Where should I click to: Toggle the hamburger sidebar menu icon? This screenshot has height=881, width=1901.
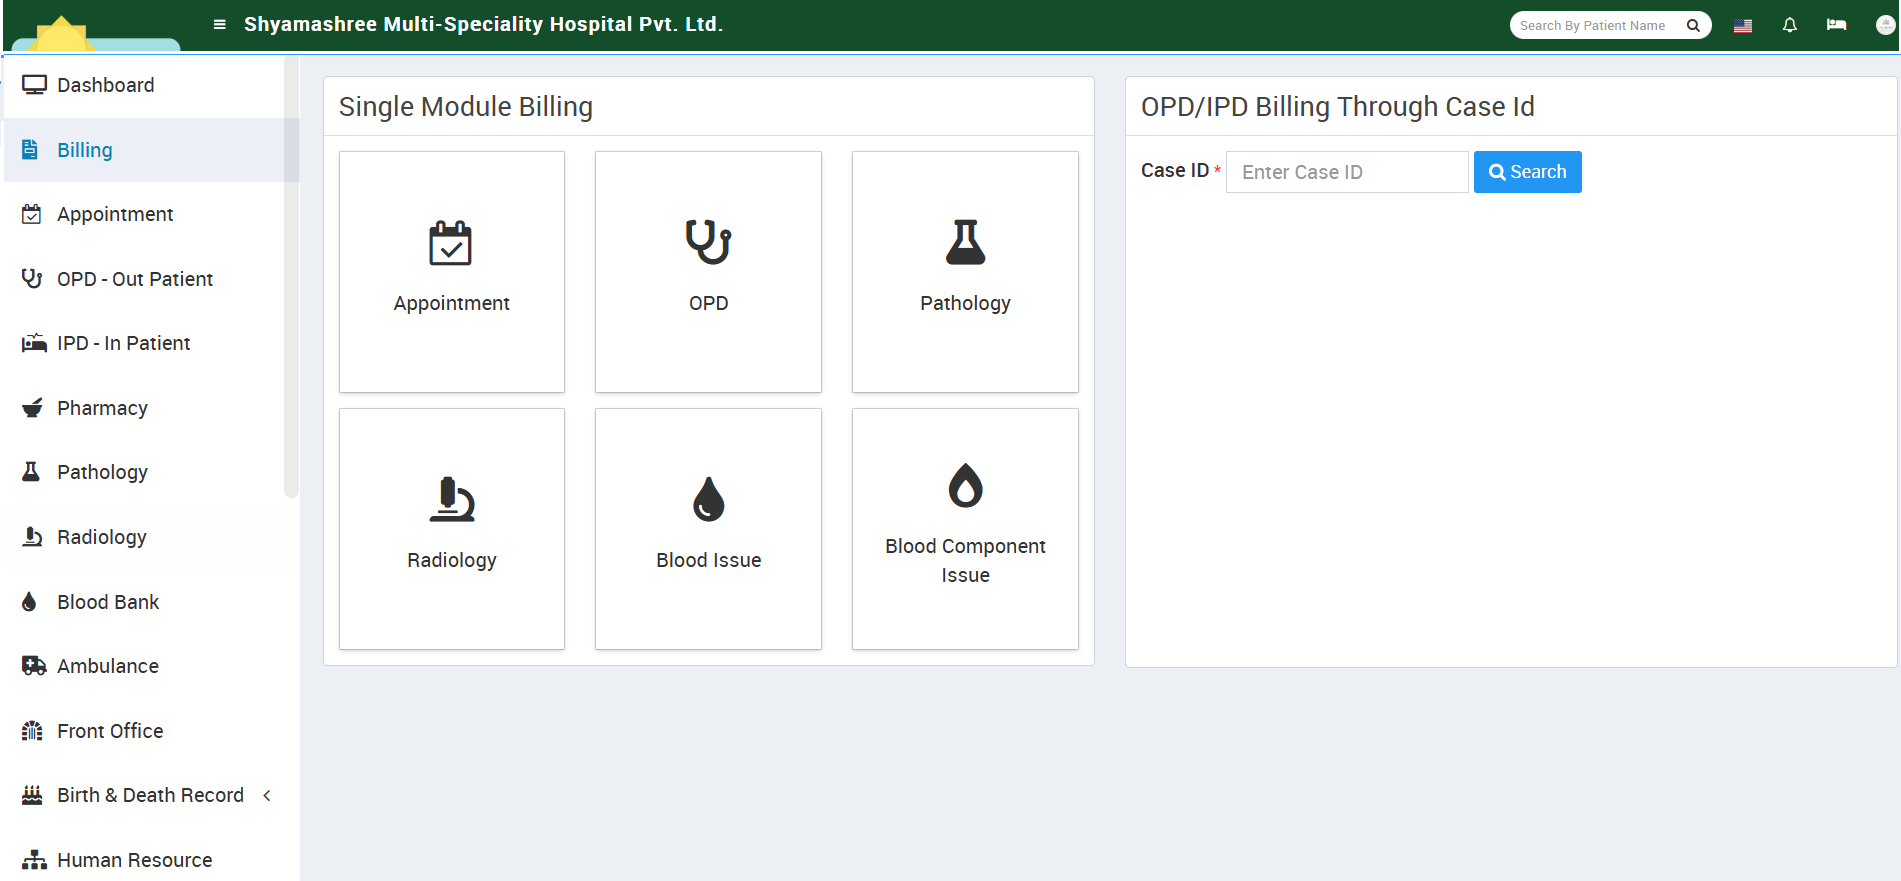(220, 24)
